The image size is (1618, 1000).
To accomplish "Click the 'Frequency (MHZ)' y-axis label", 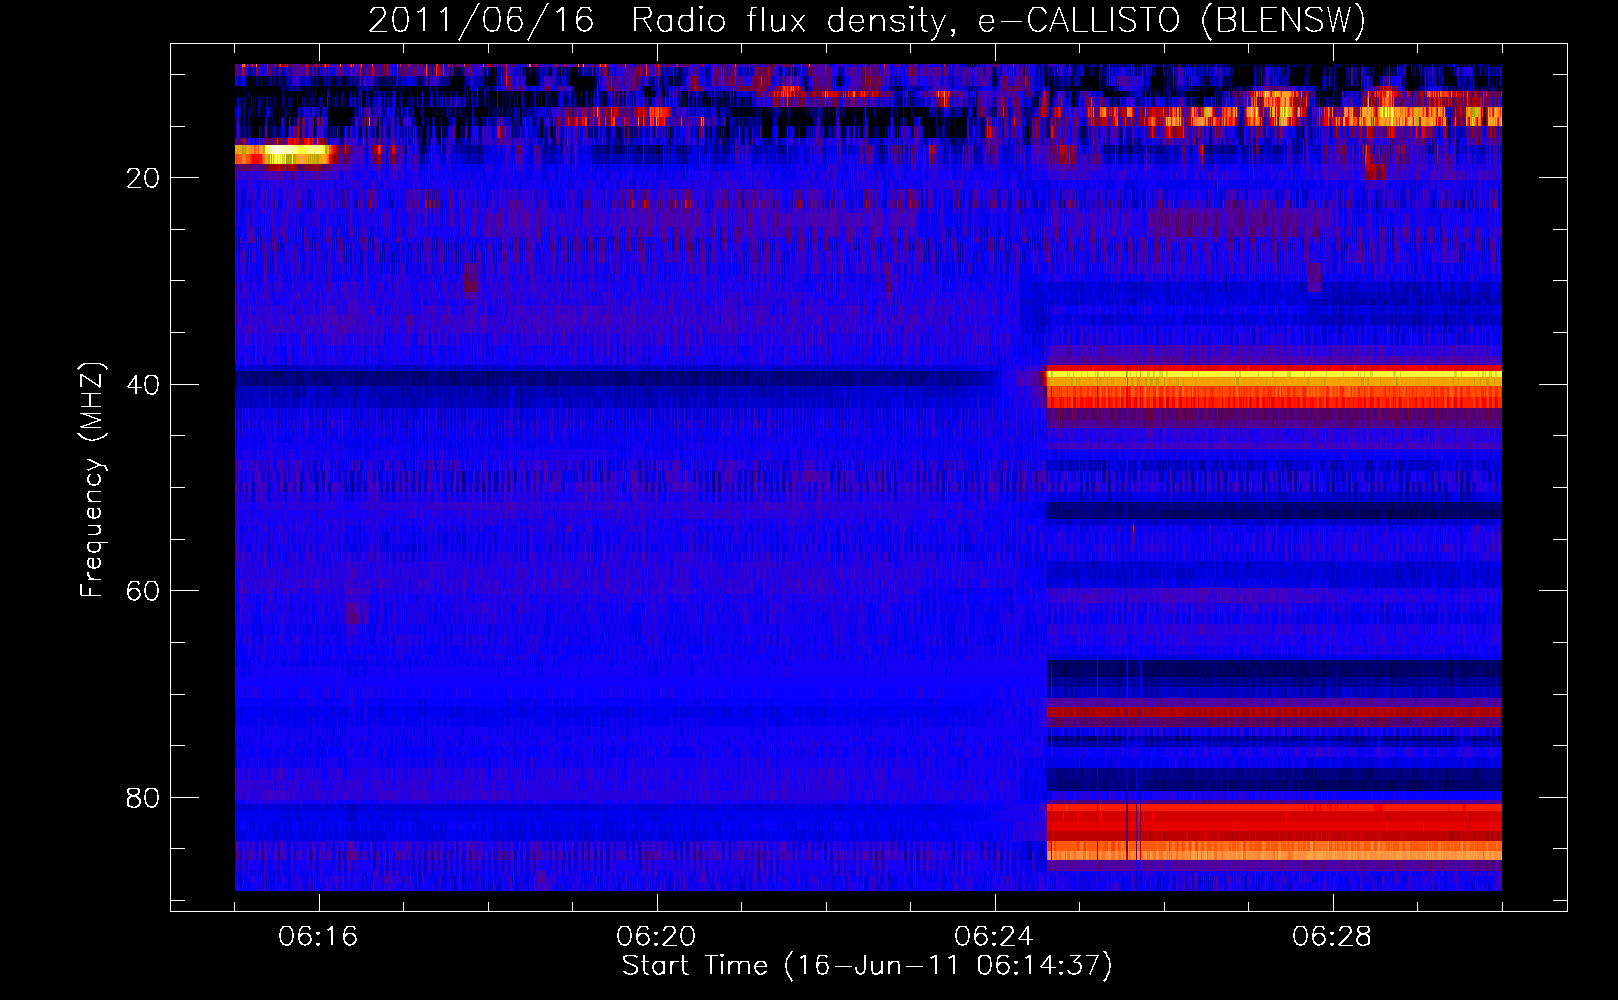I will [91, 481].
